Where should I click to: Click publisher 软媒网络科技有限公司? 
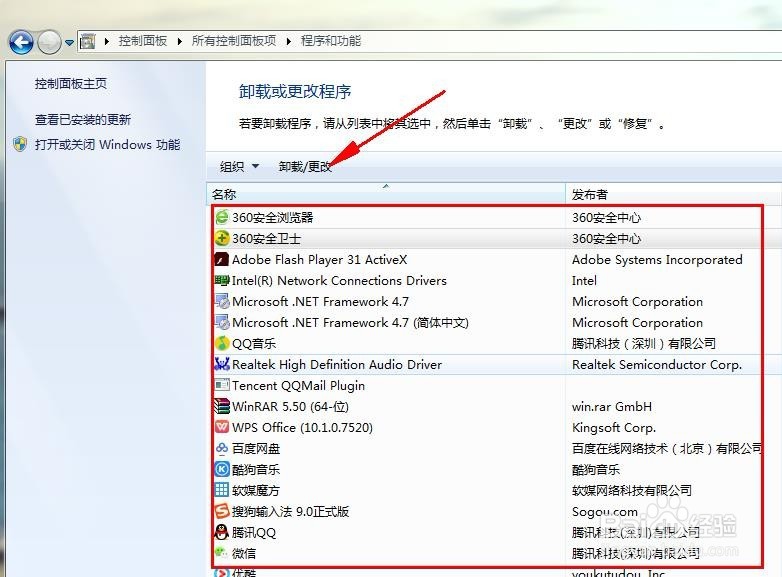tap(632, 490)
